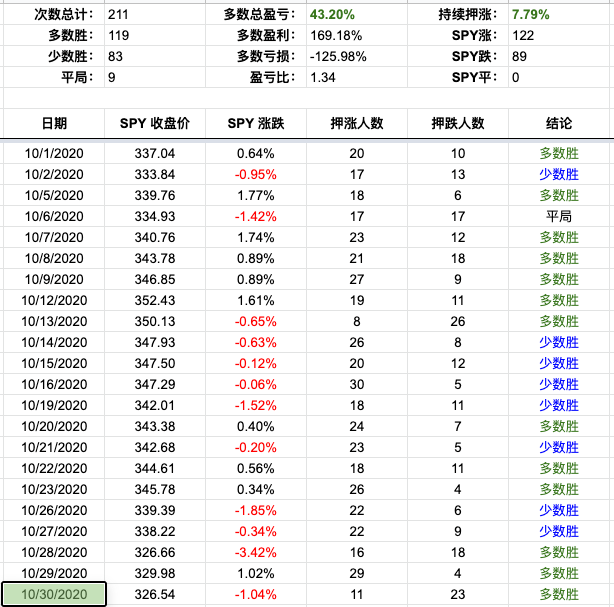Click the -0.65% change cell

tap(256, 322)
